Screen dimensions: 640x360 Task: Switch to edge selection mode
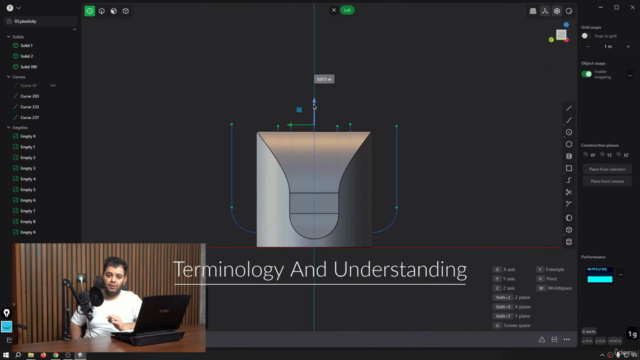point(102,11)
